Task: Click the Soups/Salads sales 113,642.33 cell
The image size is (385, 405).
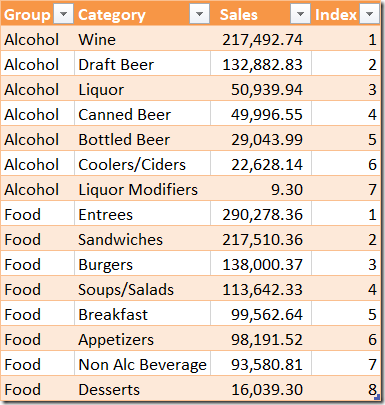Action: 261,289
